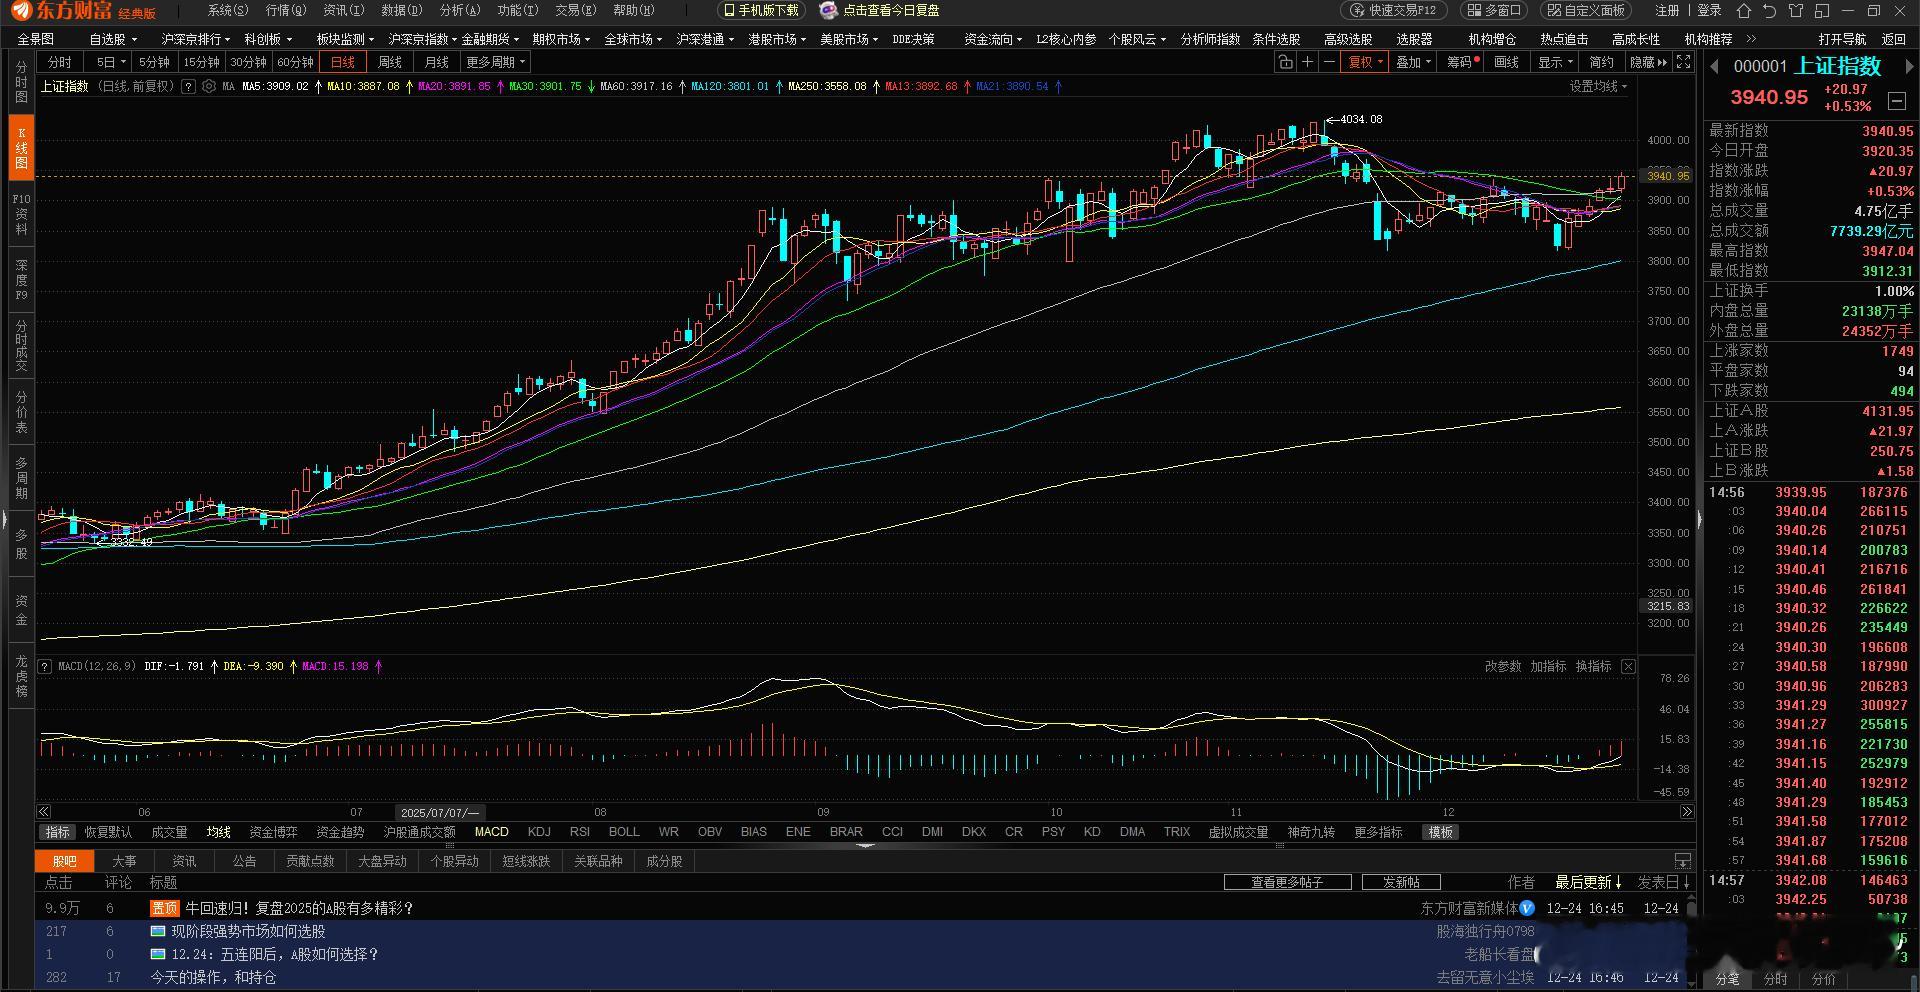The width and height of the screenshot is (1920, 992).
Task: Switch to the 公告 tab
Action: click(244, 861)
